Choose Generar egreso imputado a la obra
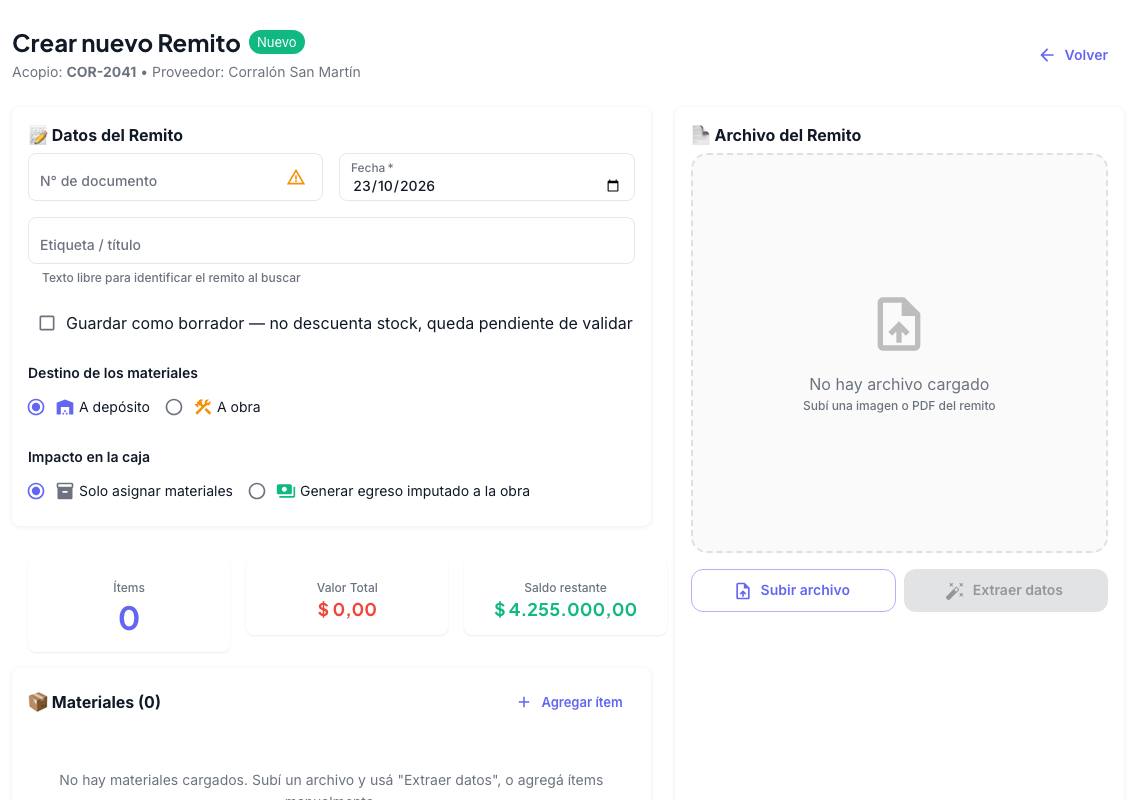This screenshot has width=1136, height=800. pyautogui.click(x=257, y=491)
